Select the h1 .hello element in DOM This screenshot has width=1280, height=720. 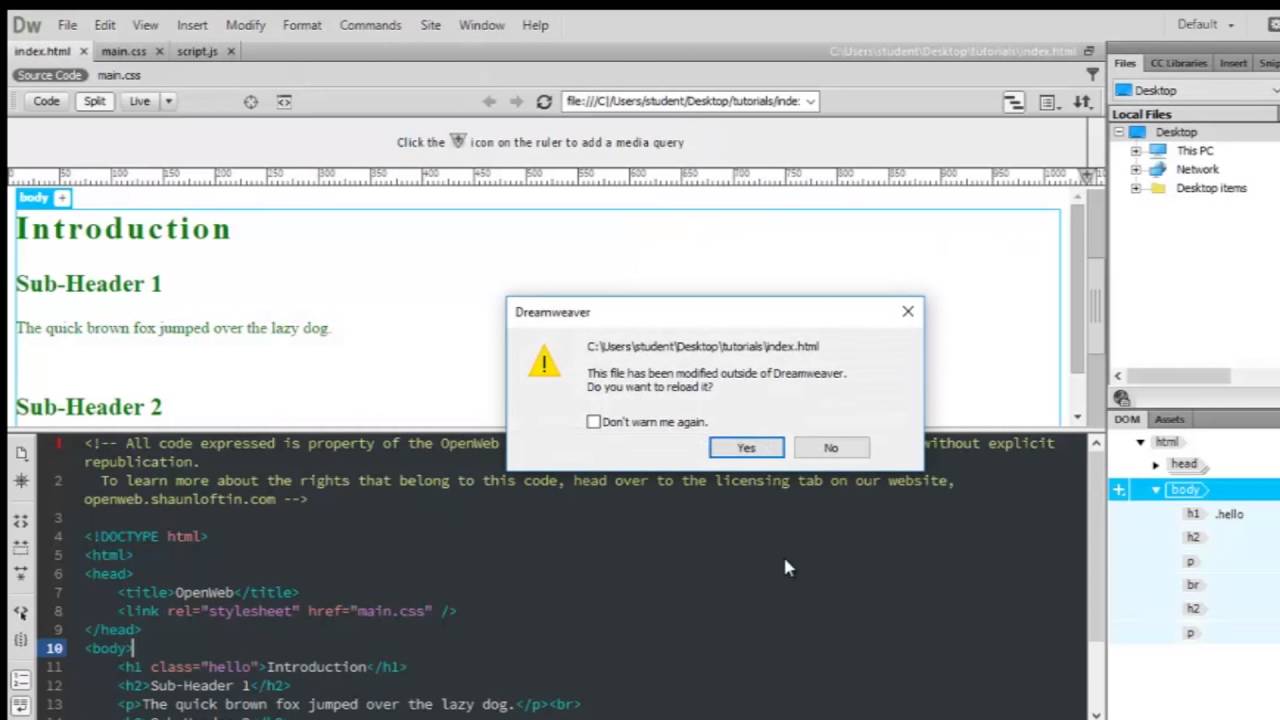point(1215,514)
